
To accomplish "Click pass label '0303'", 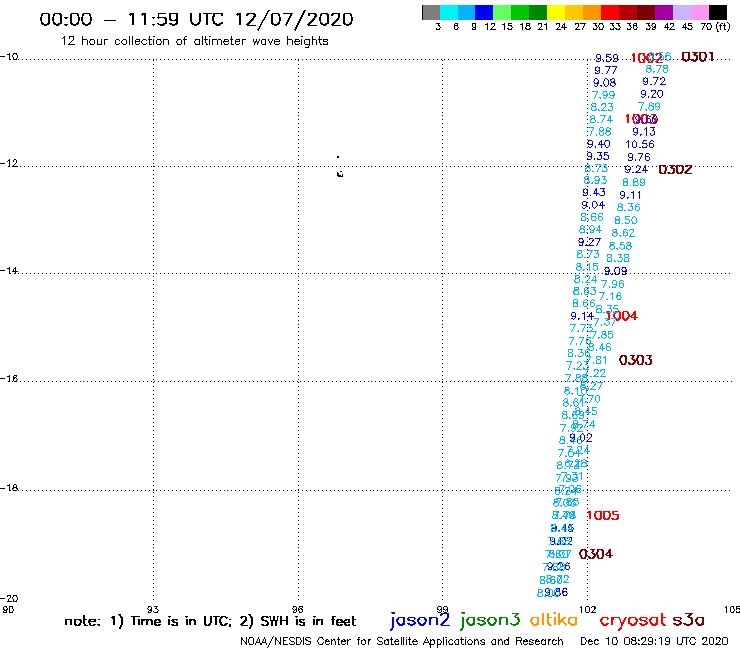I will 635,360.
